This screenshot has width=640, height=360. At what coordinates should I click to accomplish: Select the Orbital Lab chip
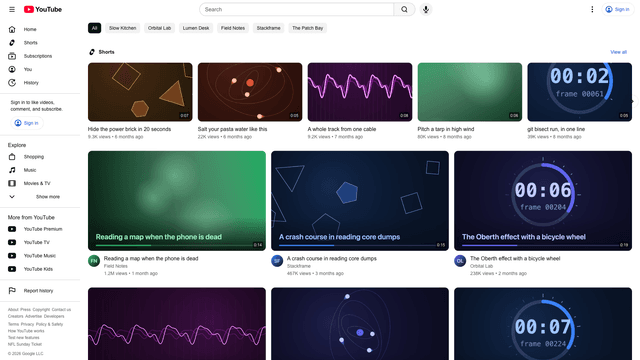(x=159, y=28)
